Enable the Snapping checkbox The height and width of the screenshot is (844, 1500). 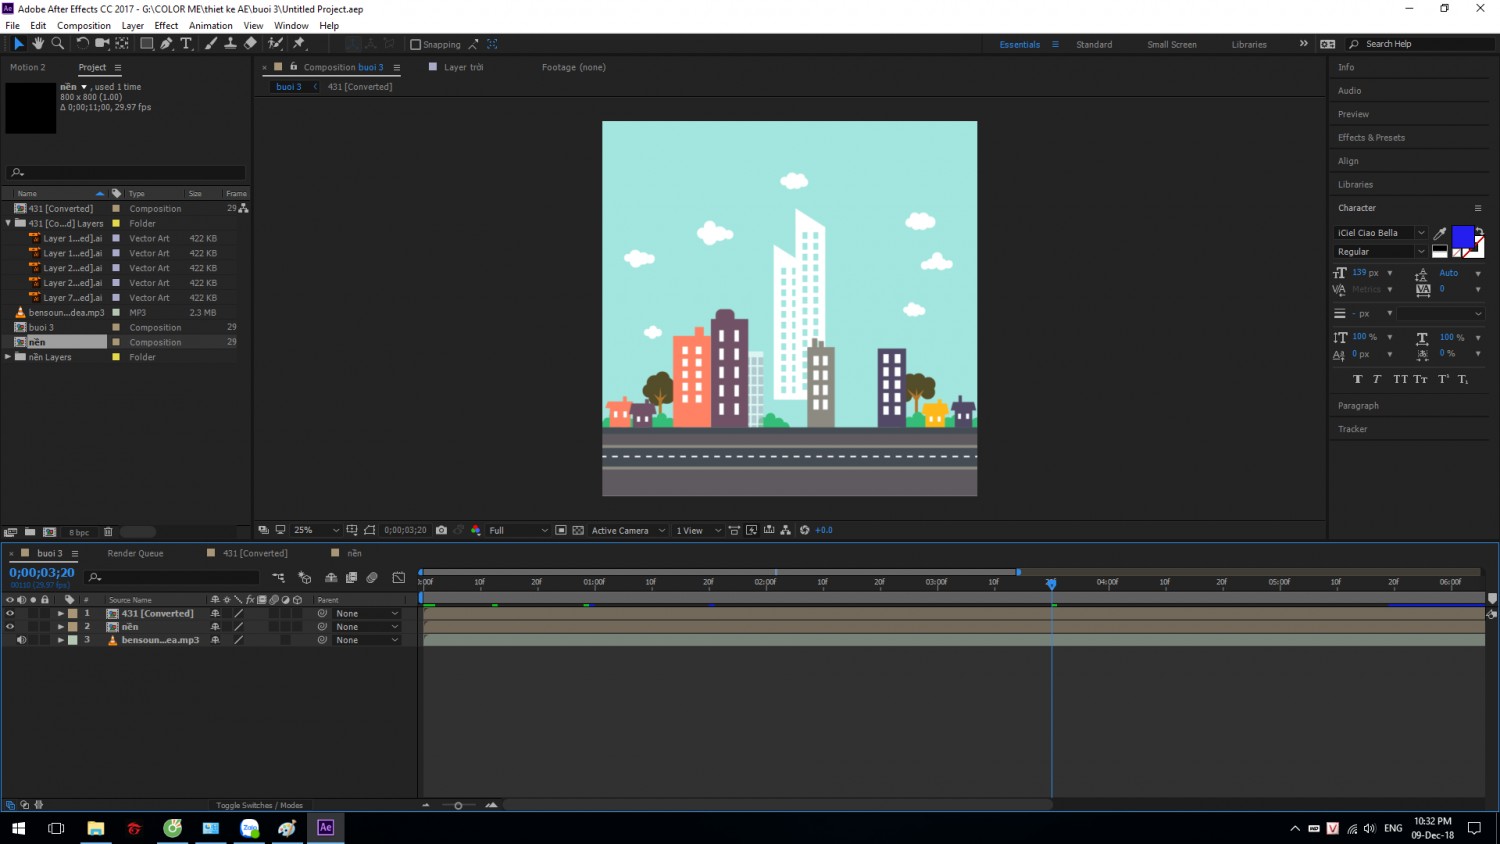(416, 44)
